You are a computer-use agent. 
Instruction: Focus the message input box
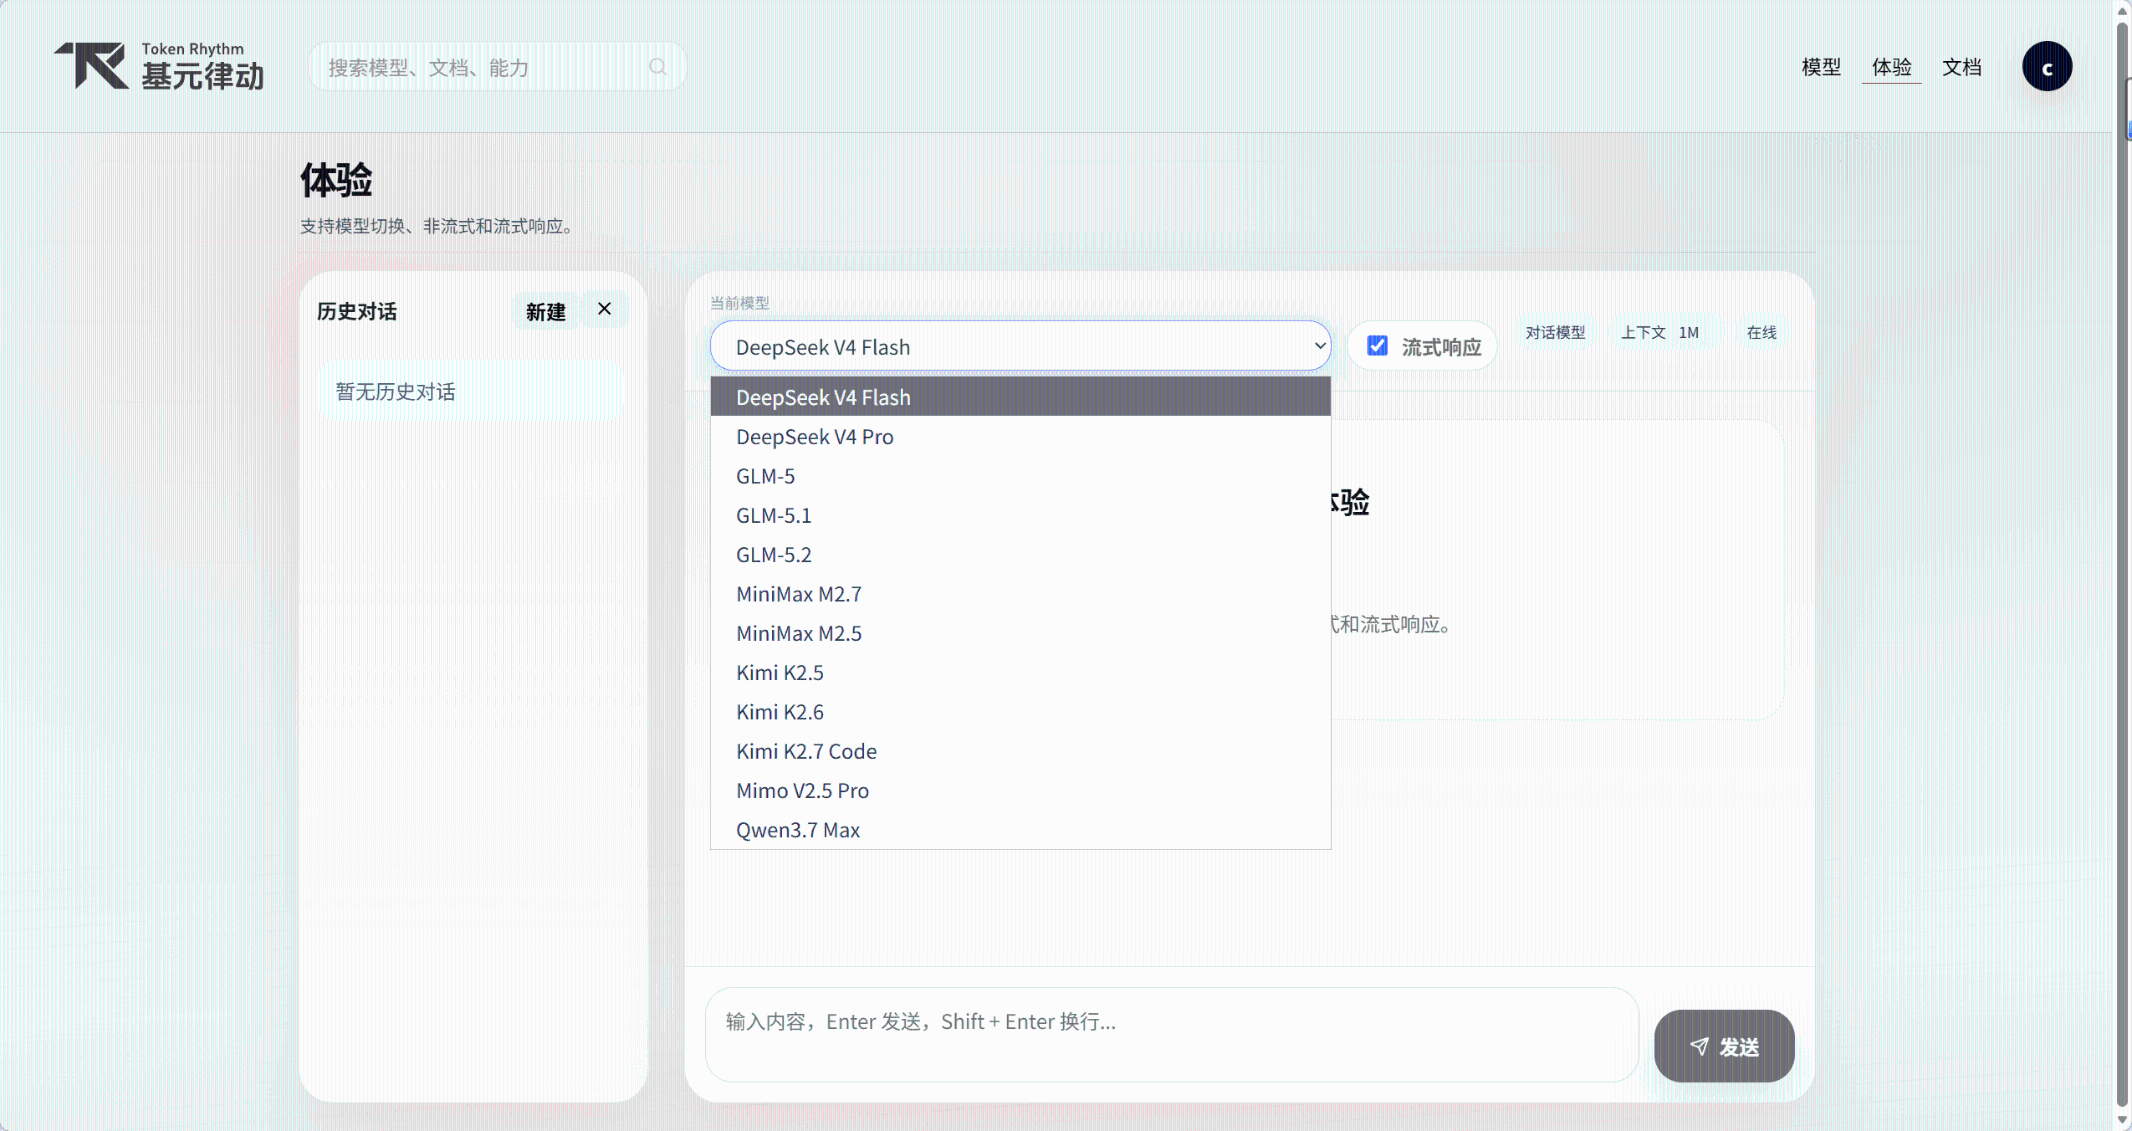pos(1172,1035)
